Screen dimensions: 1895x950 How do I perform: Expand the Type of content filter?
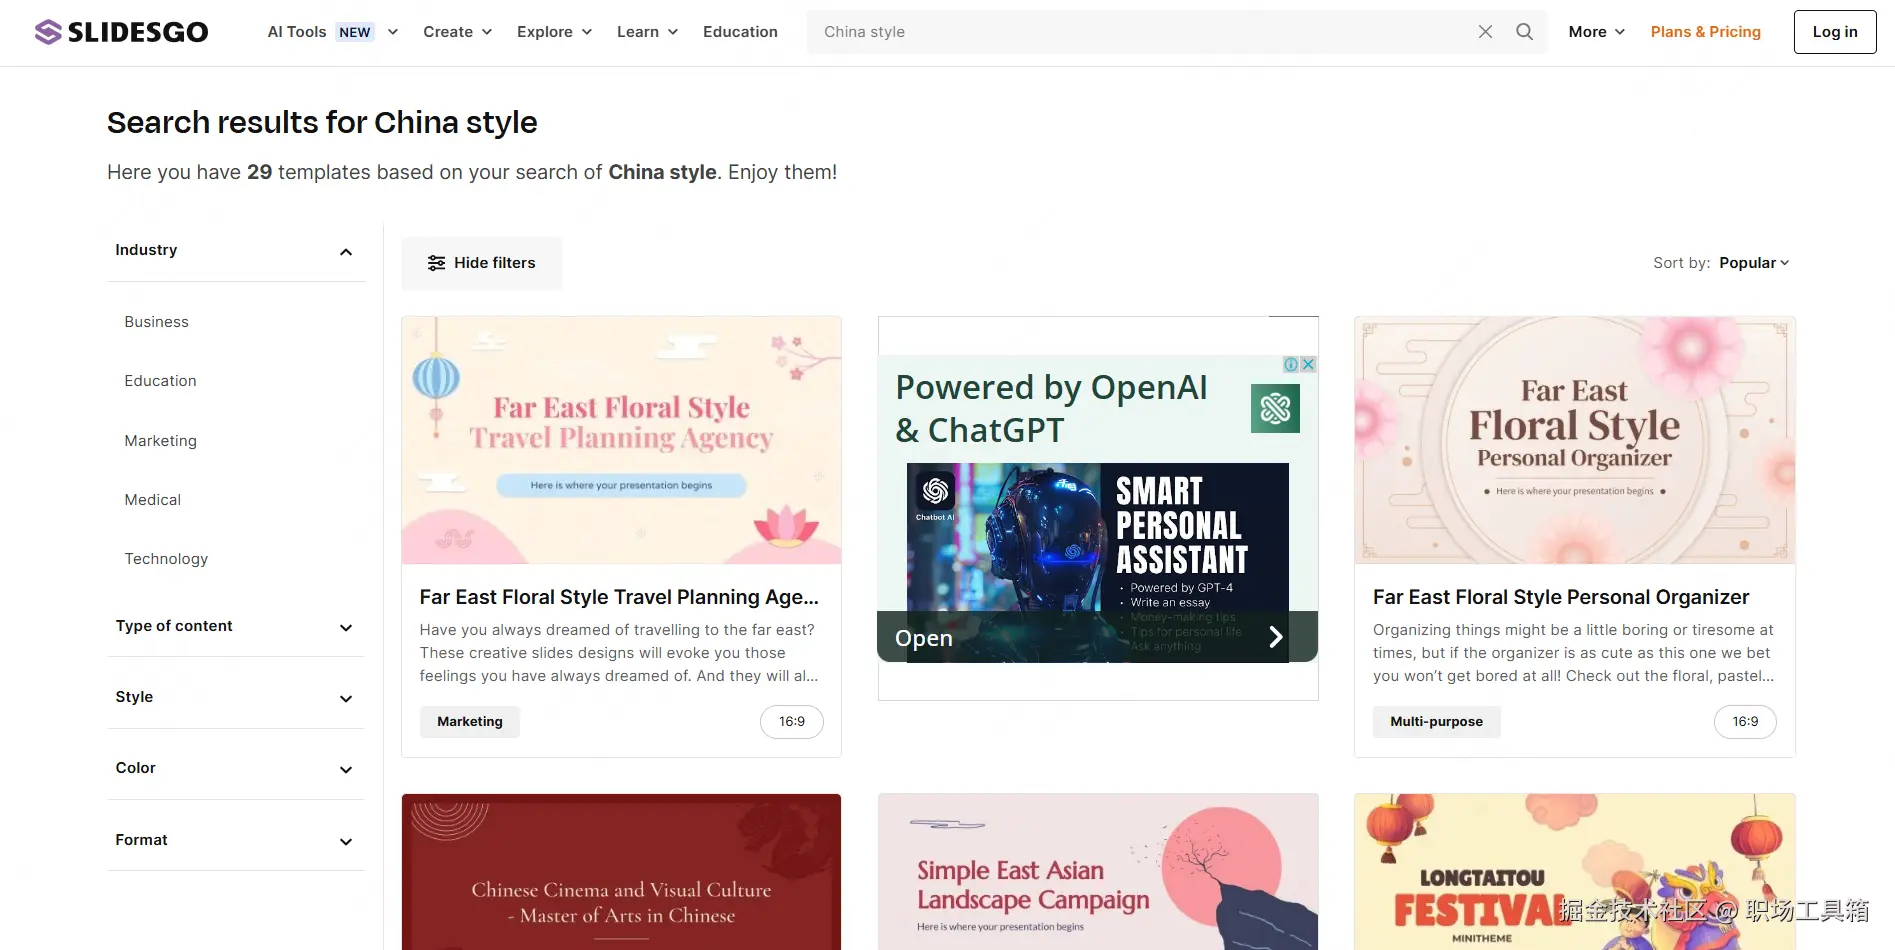pyautogui.click(x=235, y=627)
